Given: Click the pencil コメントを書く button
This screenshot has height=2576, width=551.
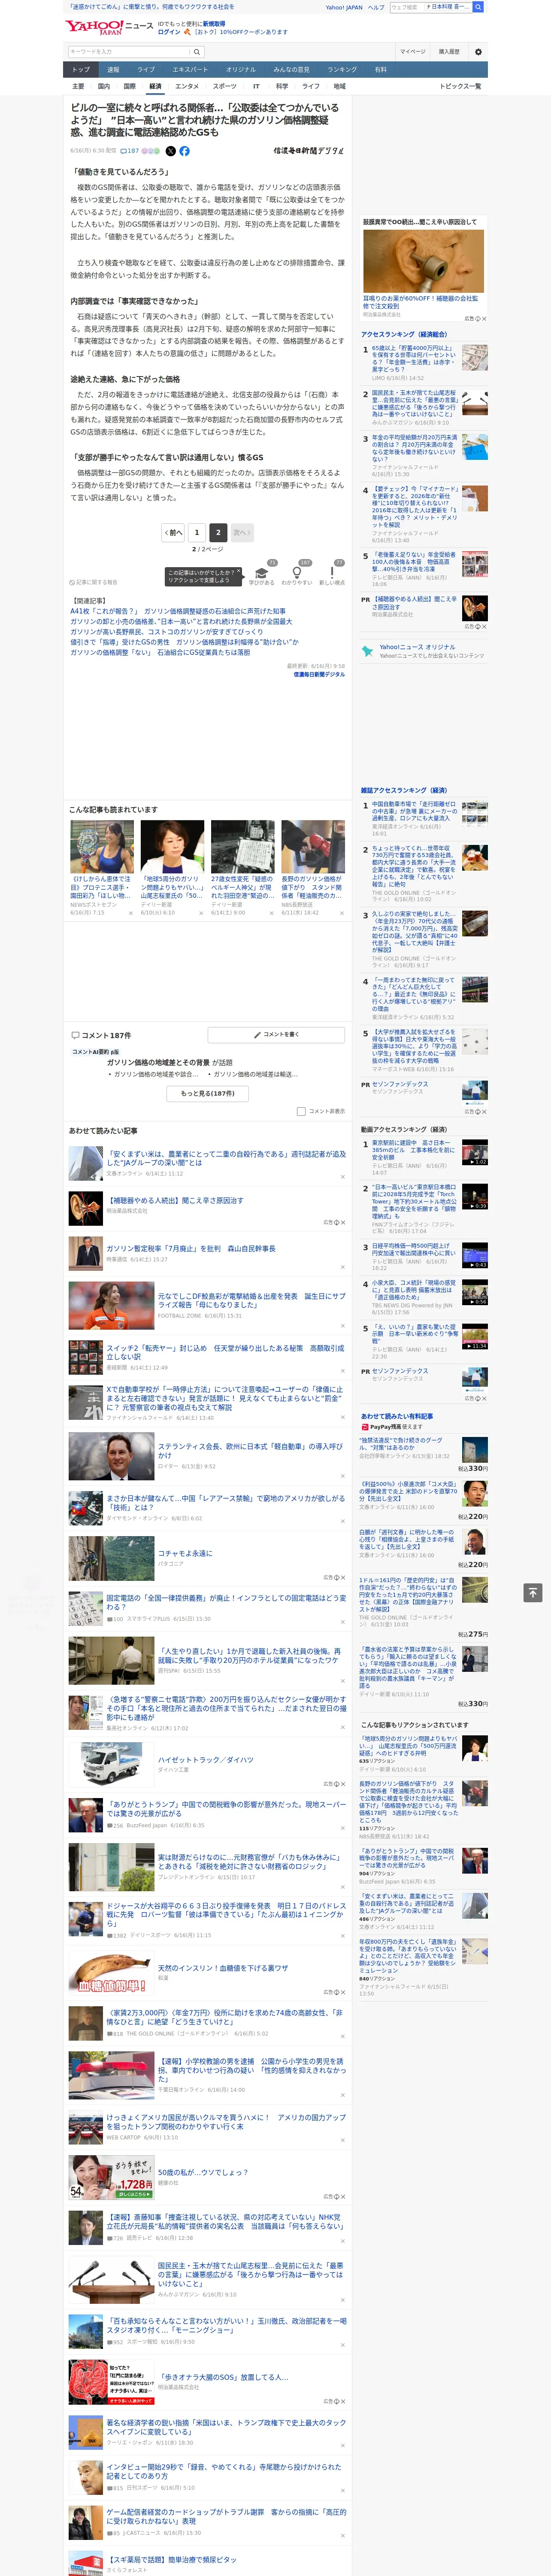Looking at the screenshot, I should click(x=277, y=1035).
